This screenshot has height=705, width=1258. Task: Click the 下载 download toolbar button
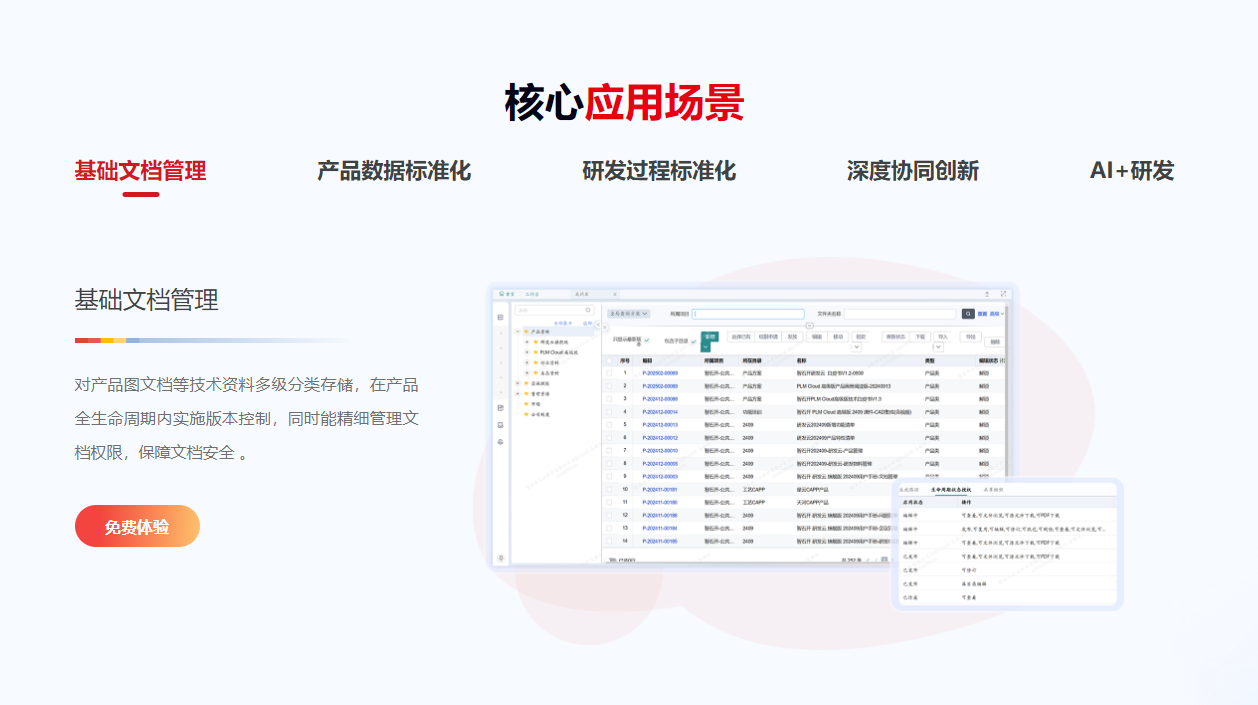point(922,337)
